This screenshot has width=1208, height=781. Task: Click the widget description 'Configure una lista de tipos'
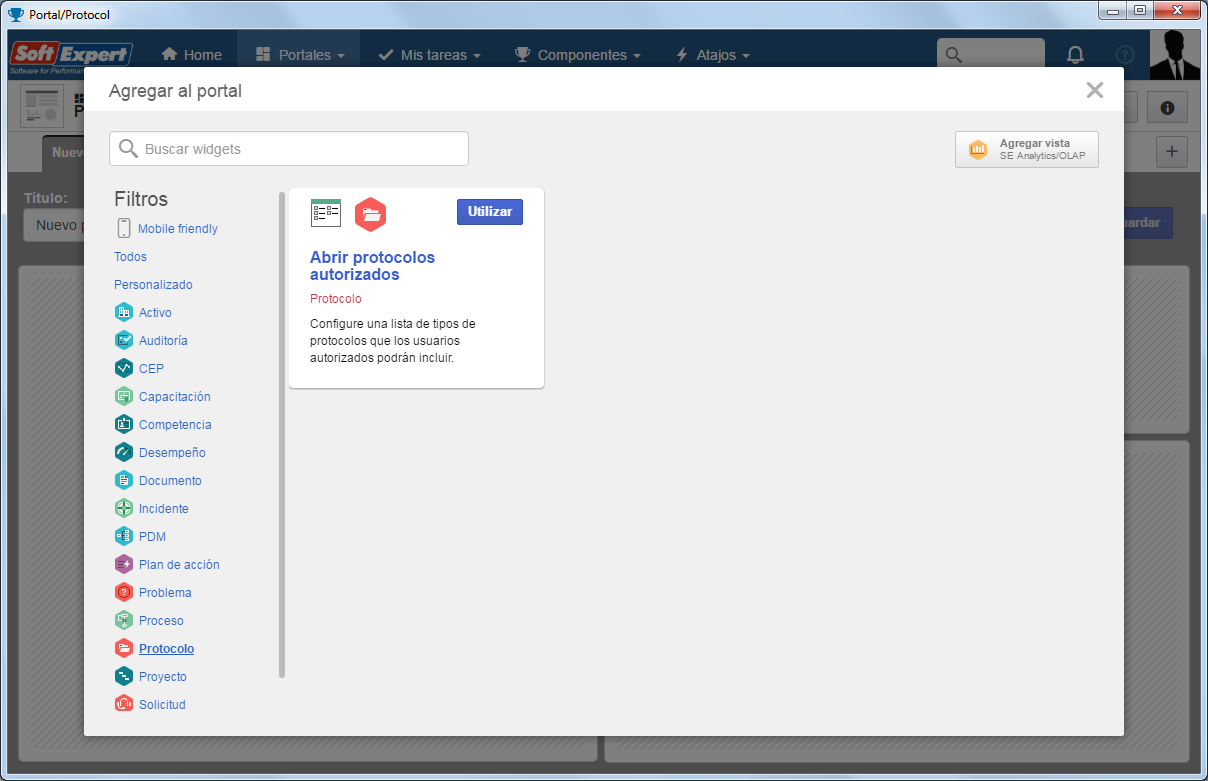[393, 341]
